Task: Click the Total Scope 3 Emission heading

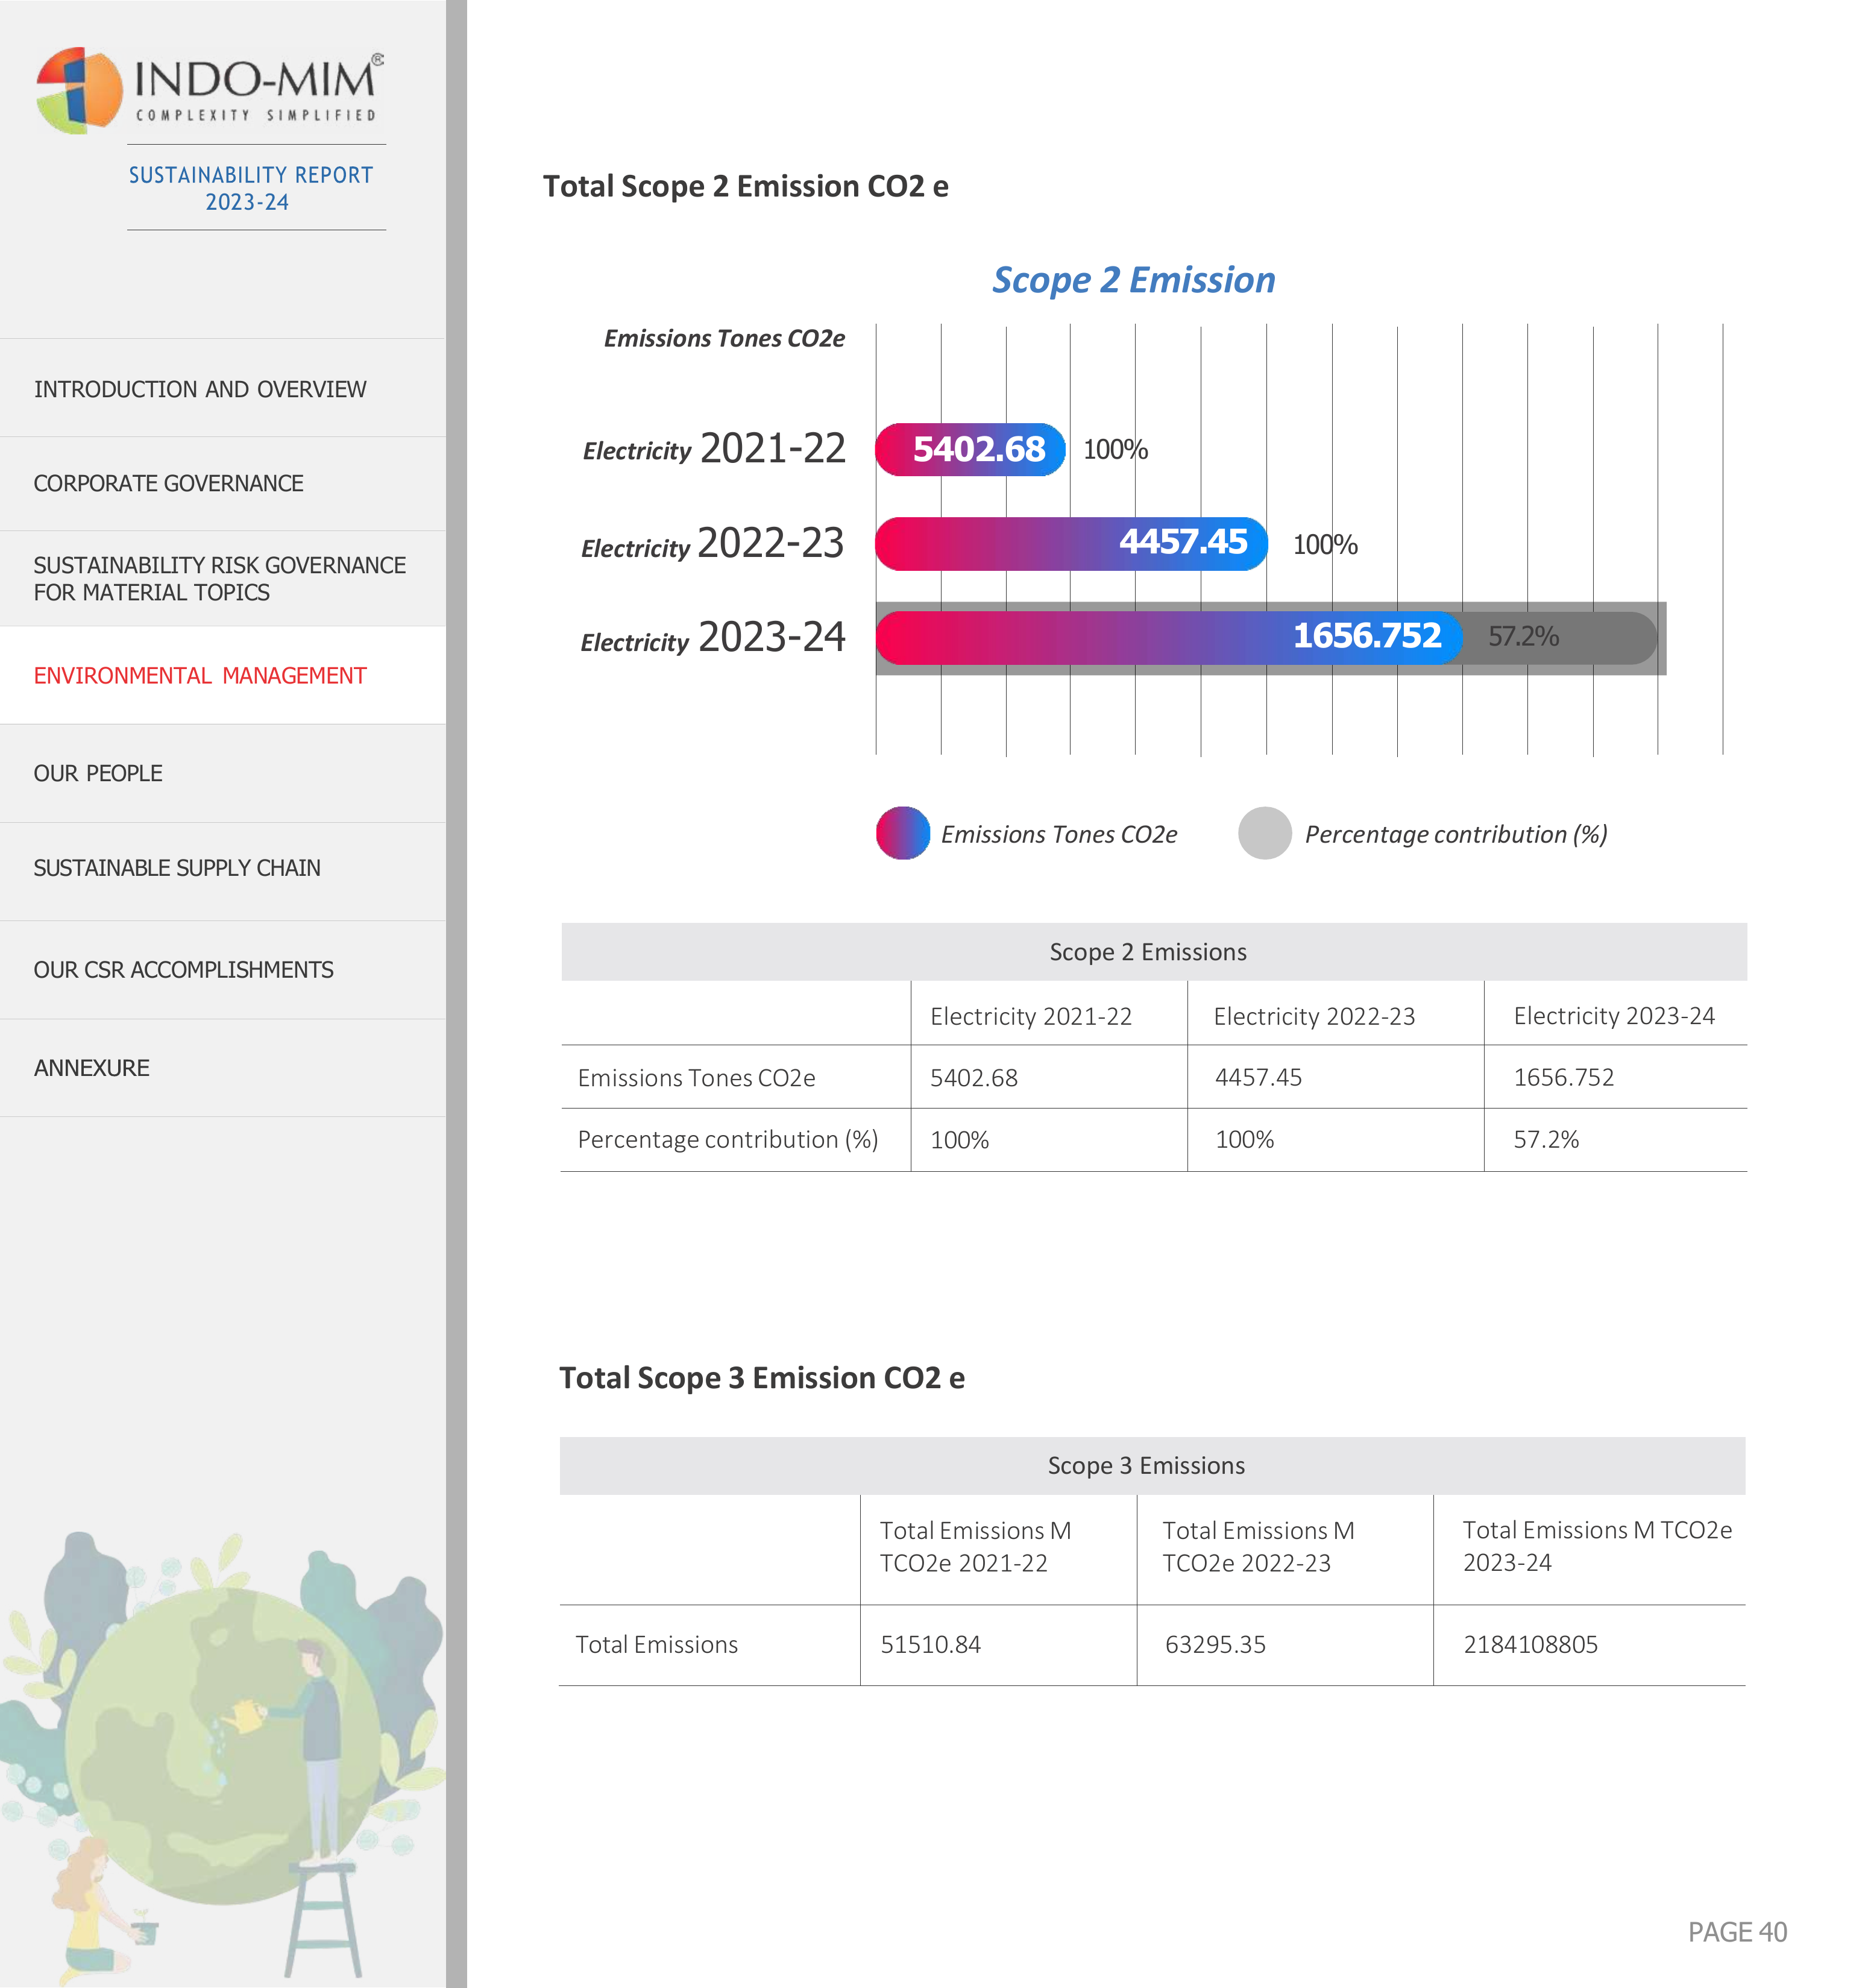Action: tap(761, 1378)
